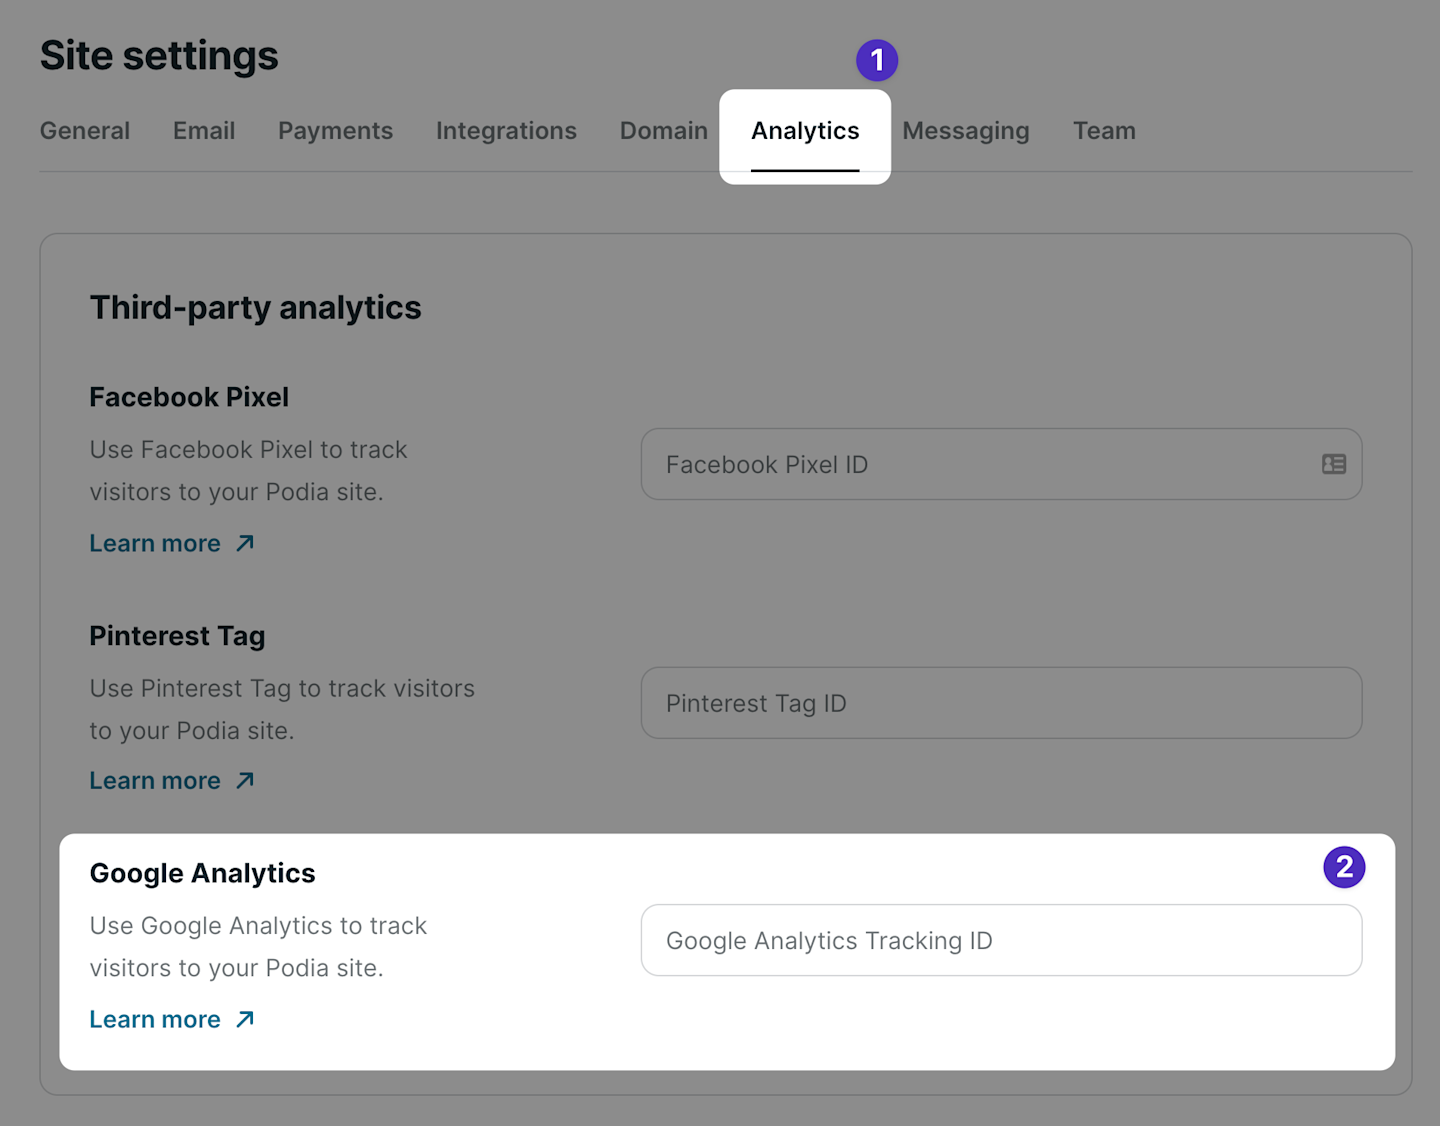Click the arrow icon beside Pinterest Tag Learn more
This screenshot has width=1440, height=1126.
245,780
